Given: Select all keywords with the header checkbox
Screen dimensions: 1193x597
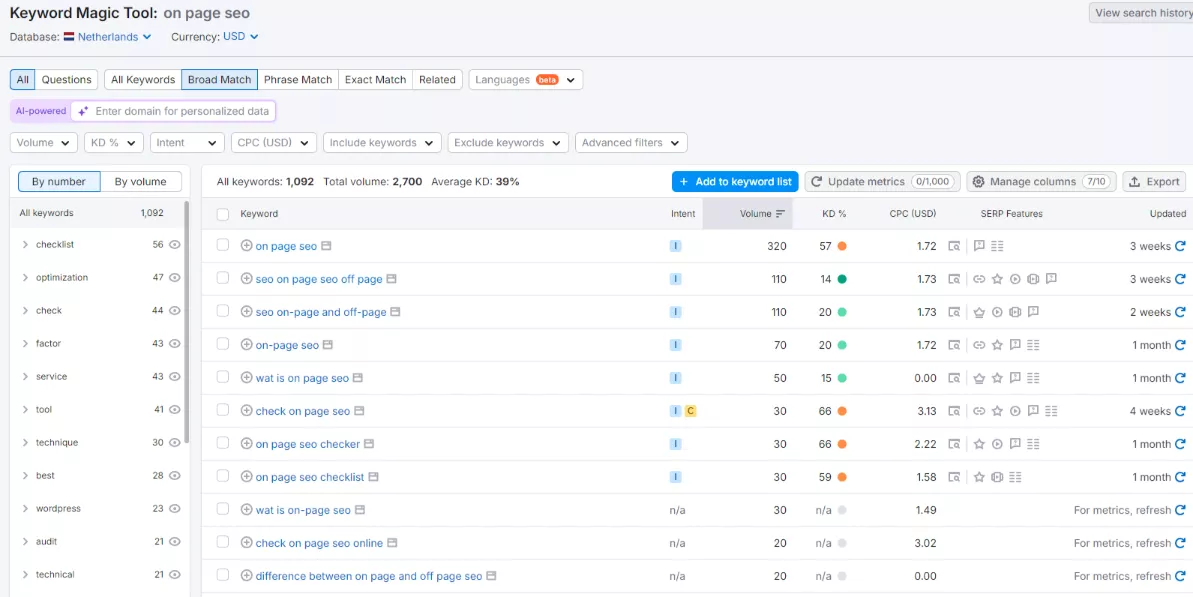Looking at the screenshot, I should (x=222, y=213).
